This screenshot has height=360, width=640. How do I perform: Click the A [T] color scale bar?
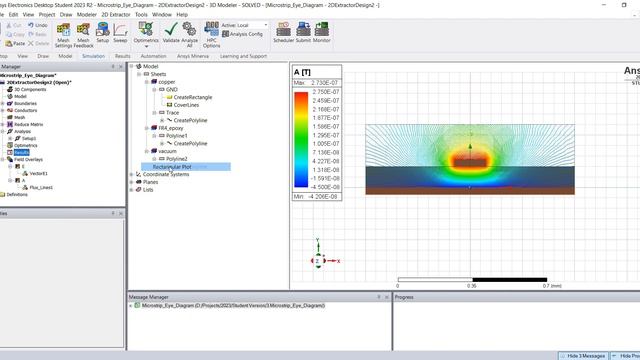(x=301, y=140)
